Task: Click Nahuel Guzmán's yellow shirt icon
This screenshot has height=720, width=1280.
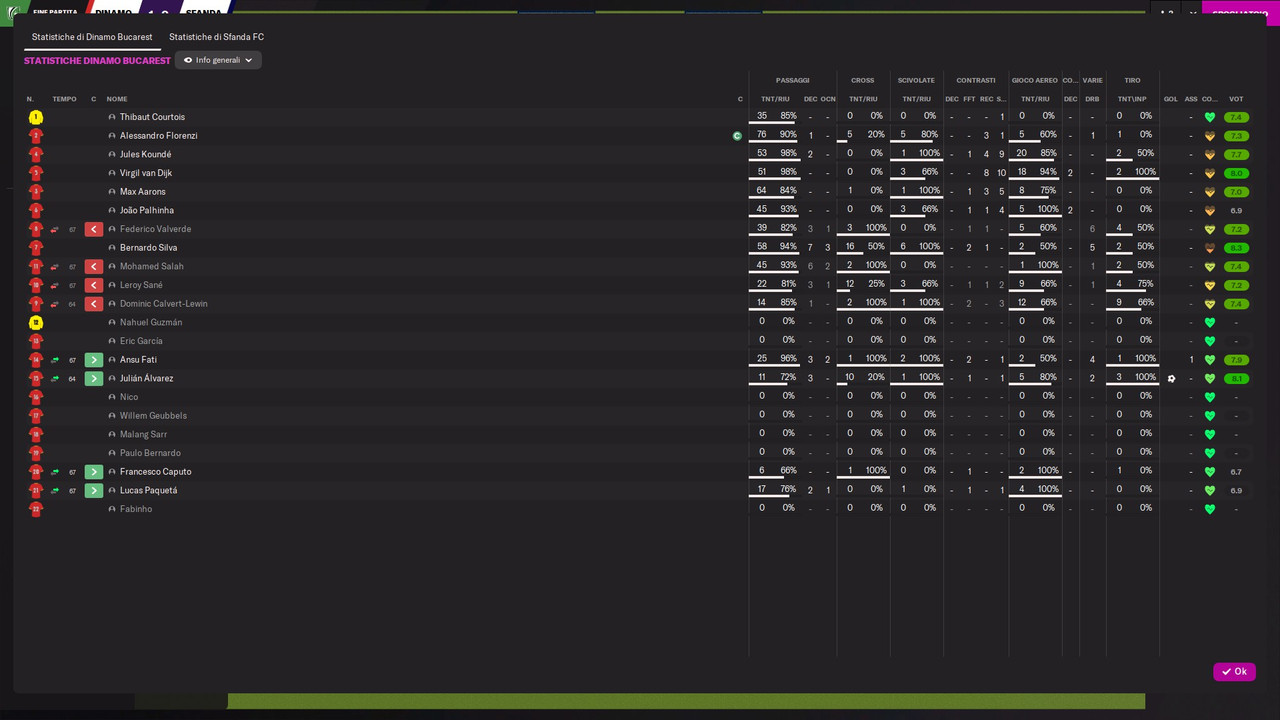Action: click(36, 323)
